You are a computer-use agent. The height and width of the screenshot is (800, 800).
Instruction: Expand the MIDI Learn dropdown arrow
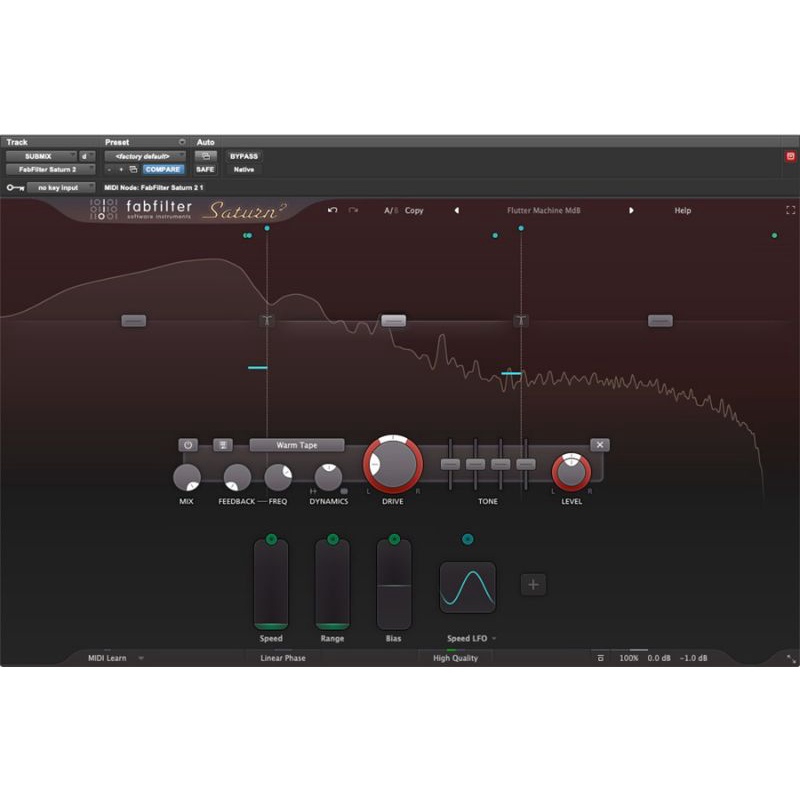coord(141,658)
